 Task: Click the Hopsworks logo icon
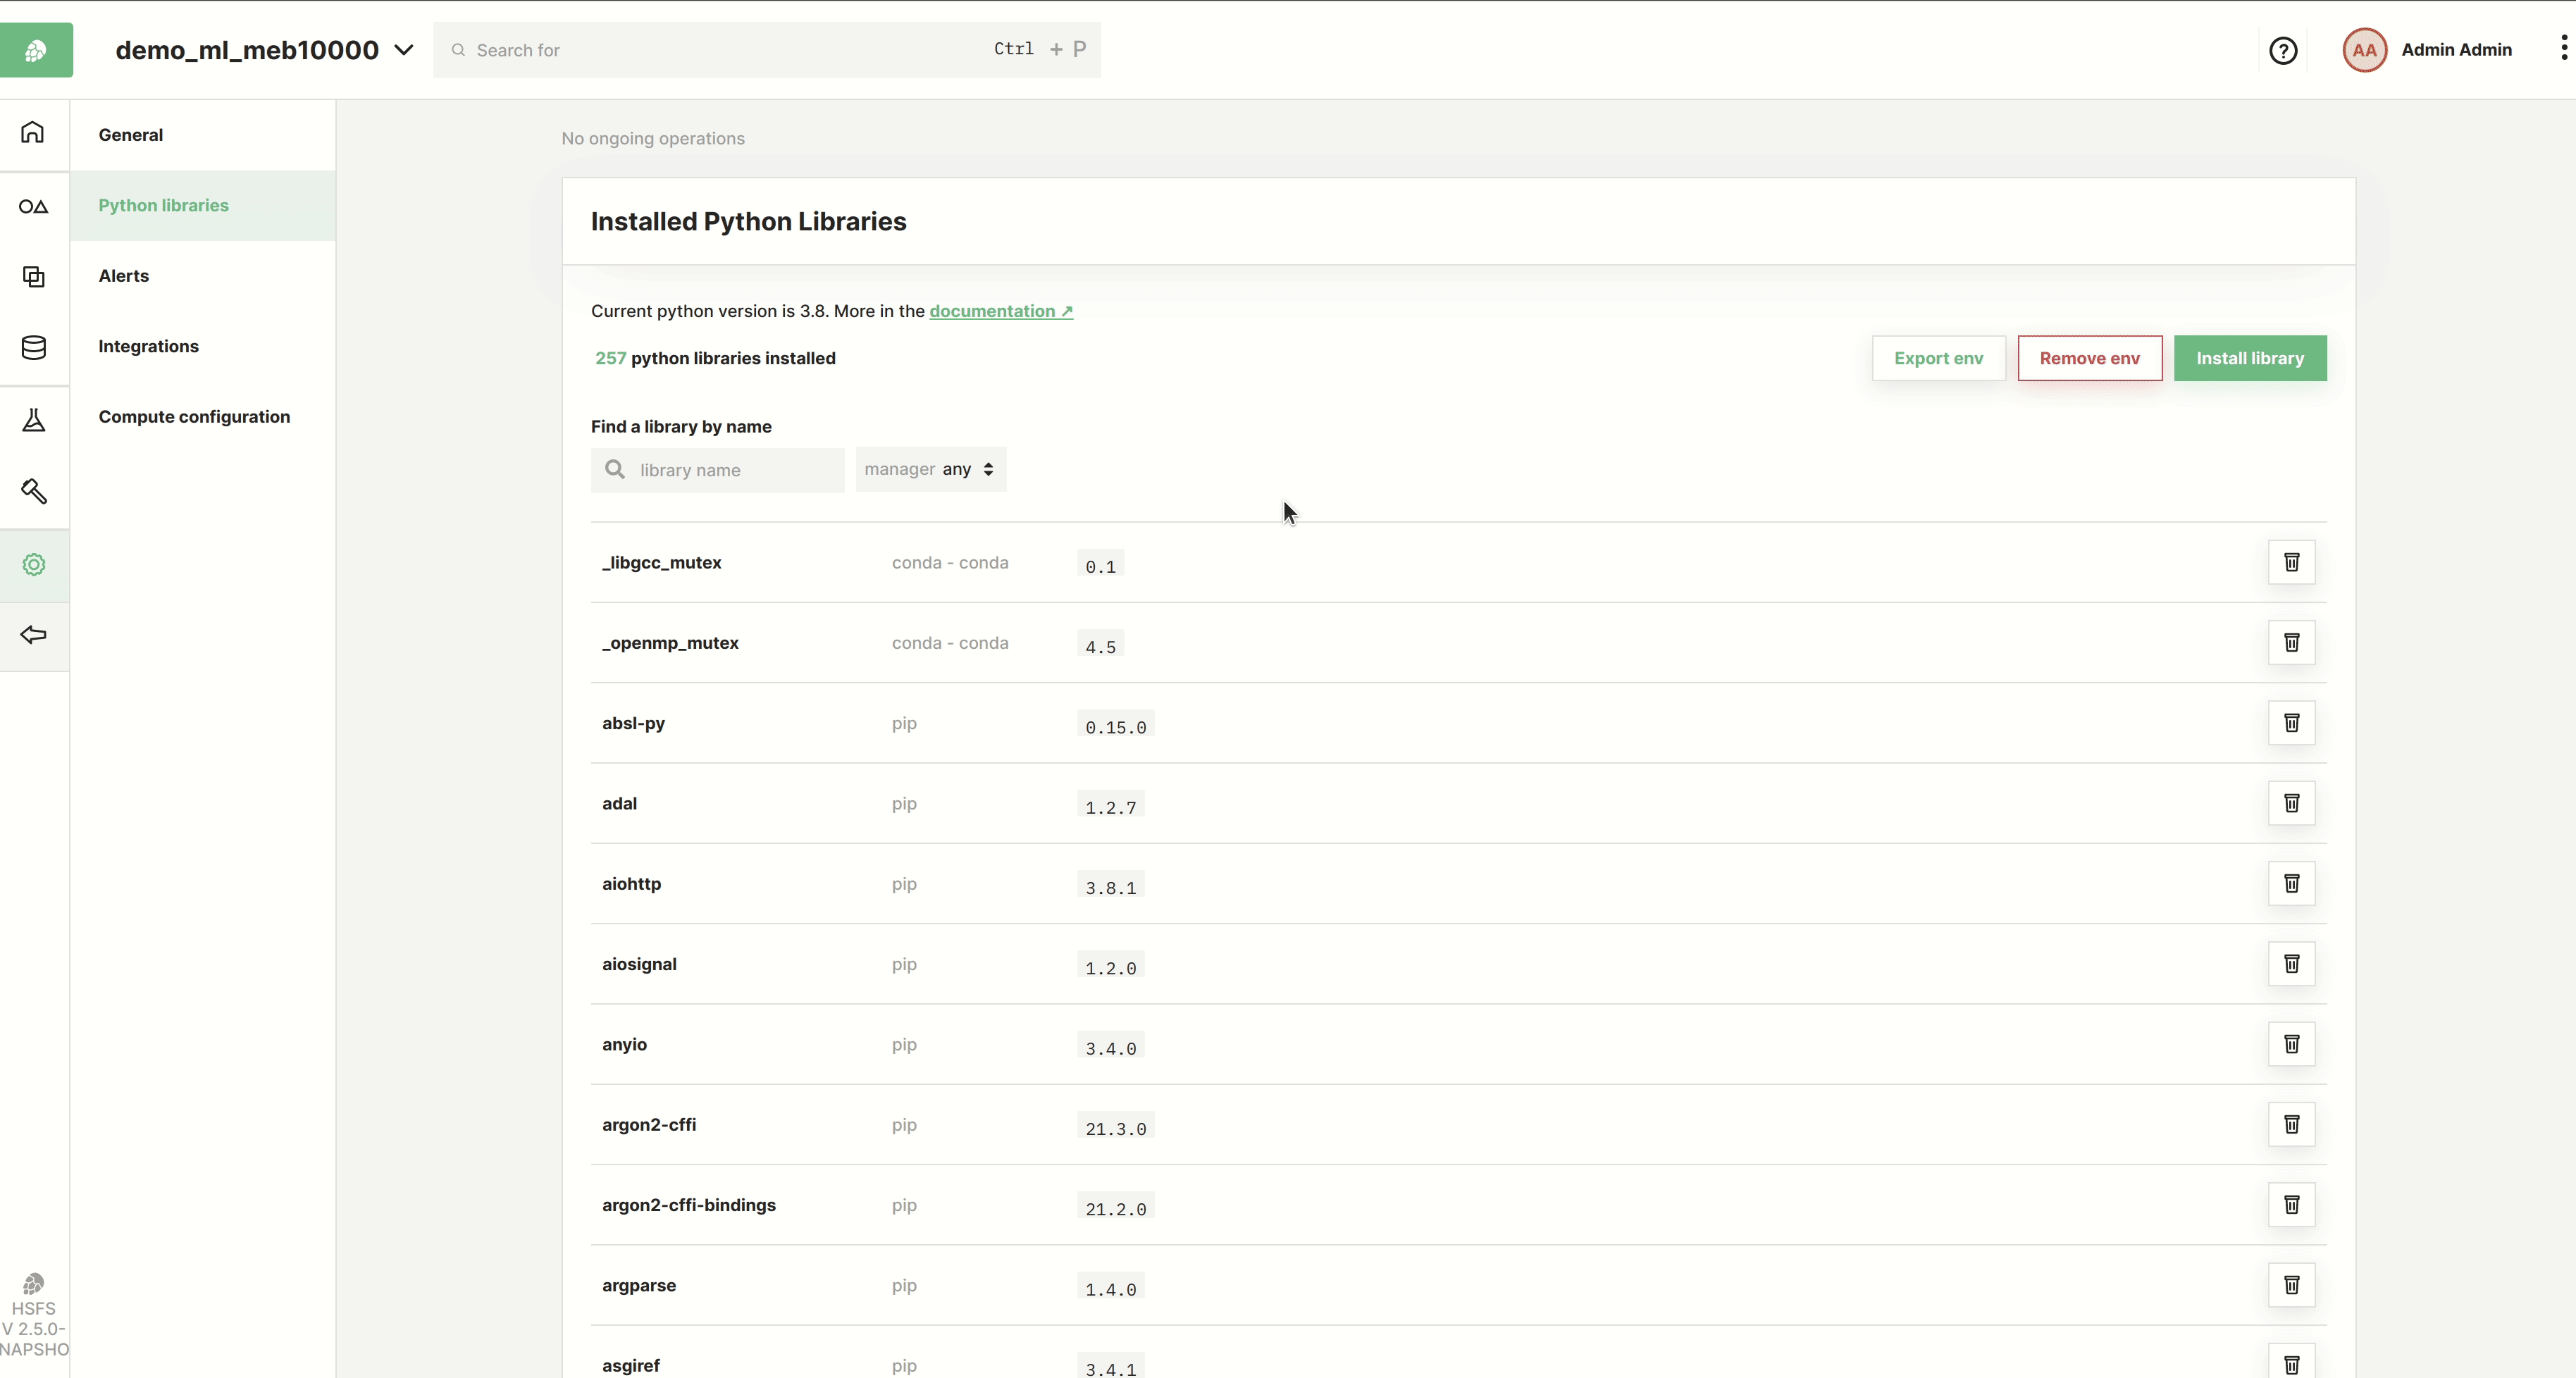click(x=36, y=50)
